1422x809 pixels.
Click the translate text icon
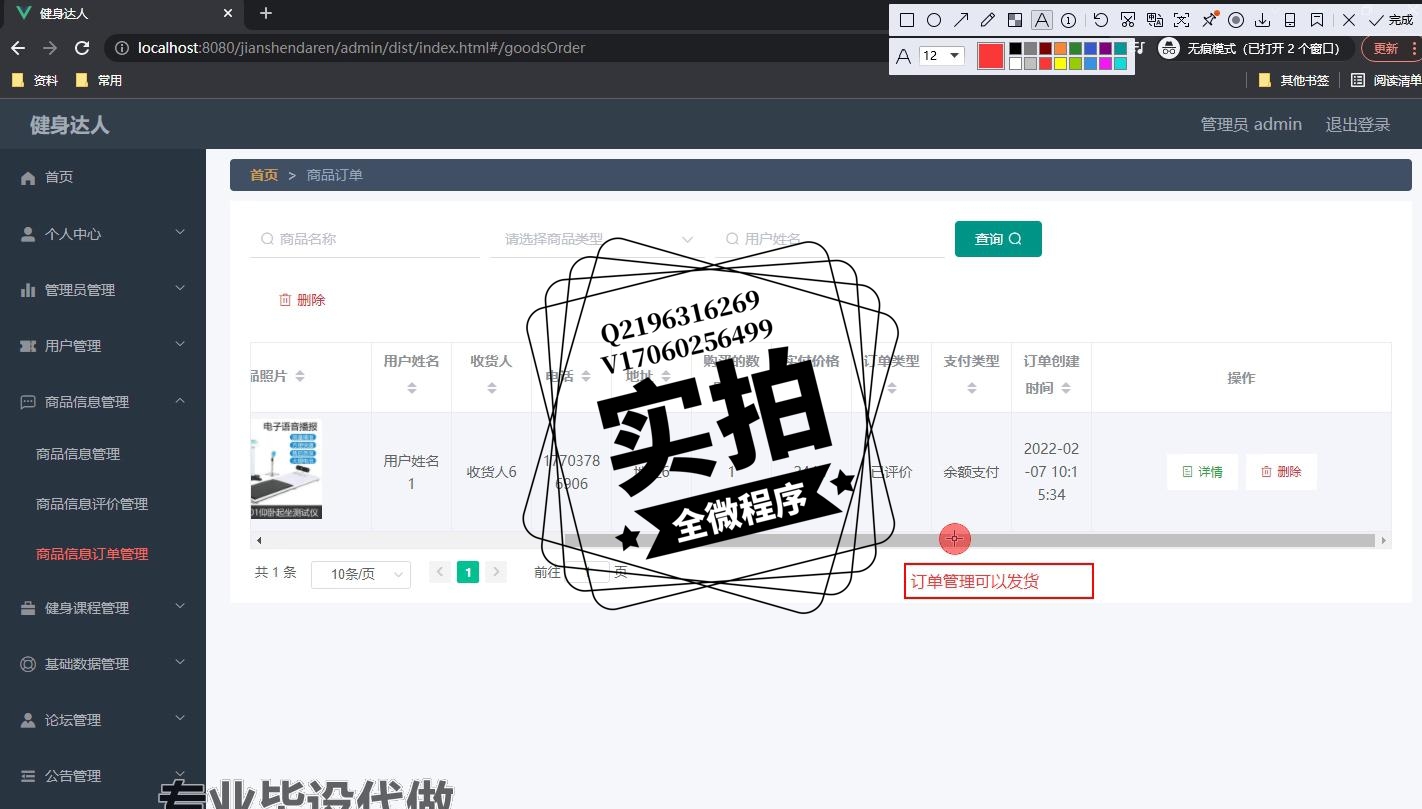pyautogui.click(x=1155, y=20)
